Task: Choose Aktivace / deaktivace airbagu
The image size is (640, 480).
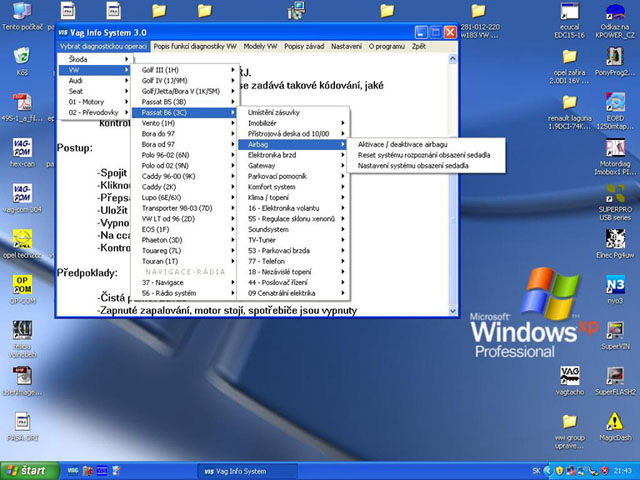Action: coord(426,144)
